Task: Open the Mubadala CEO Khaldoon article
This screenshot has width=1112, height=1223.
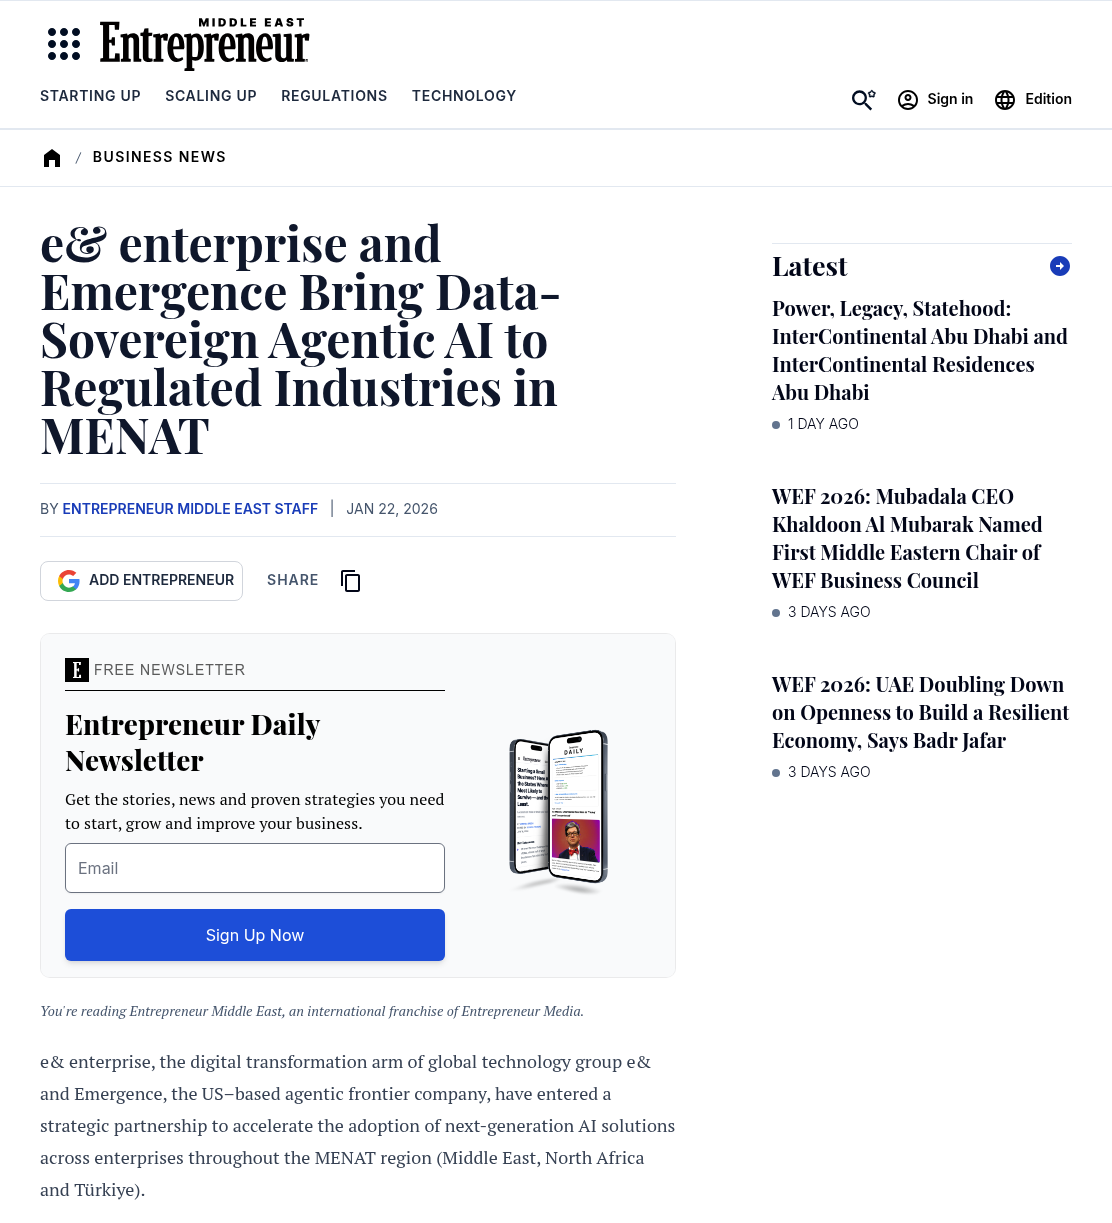Action: click(907, 539)
